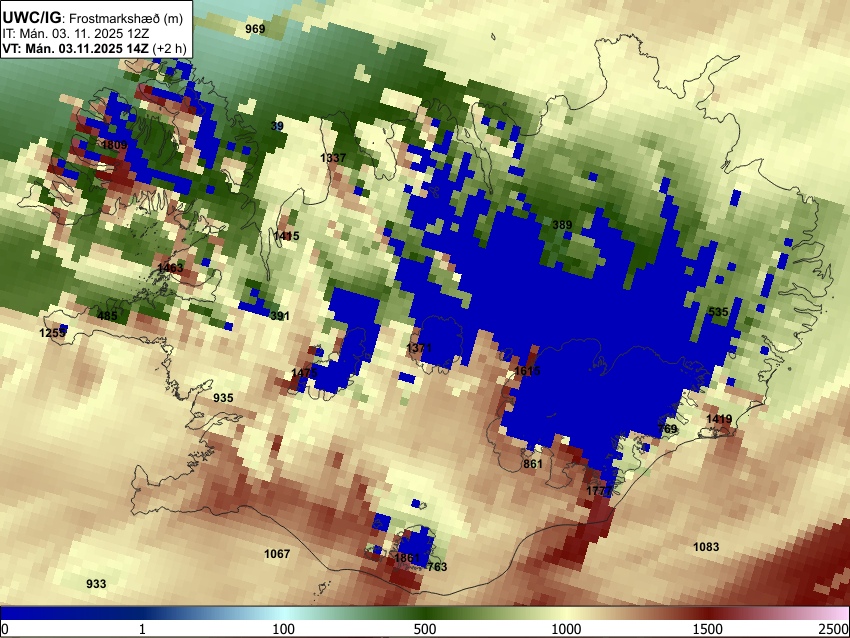Click the map value 769
Screen dimensions: 850x638
pyautogui.click(x=667, y=429)
